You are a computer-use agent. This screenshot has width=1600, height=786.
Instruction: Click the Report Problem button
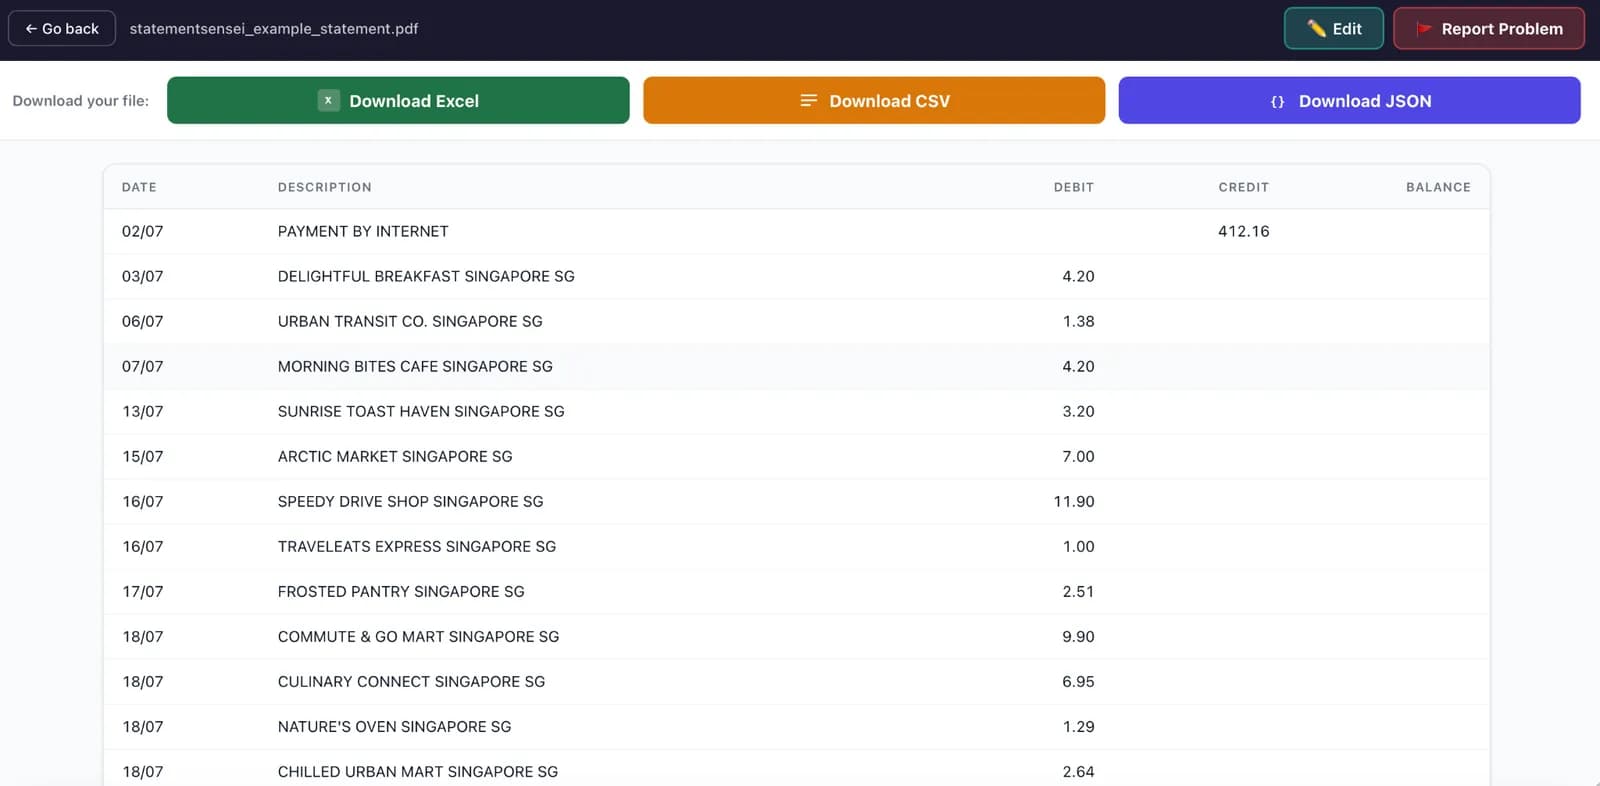(x=1489, y=29)
